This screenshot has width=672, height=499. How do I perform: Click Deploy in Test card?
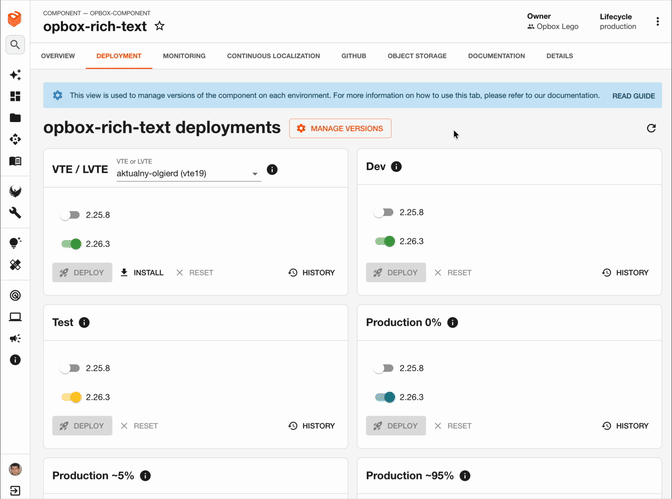tap(82, 426)
